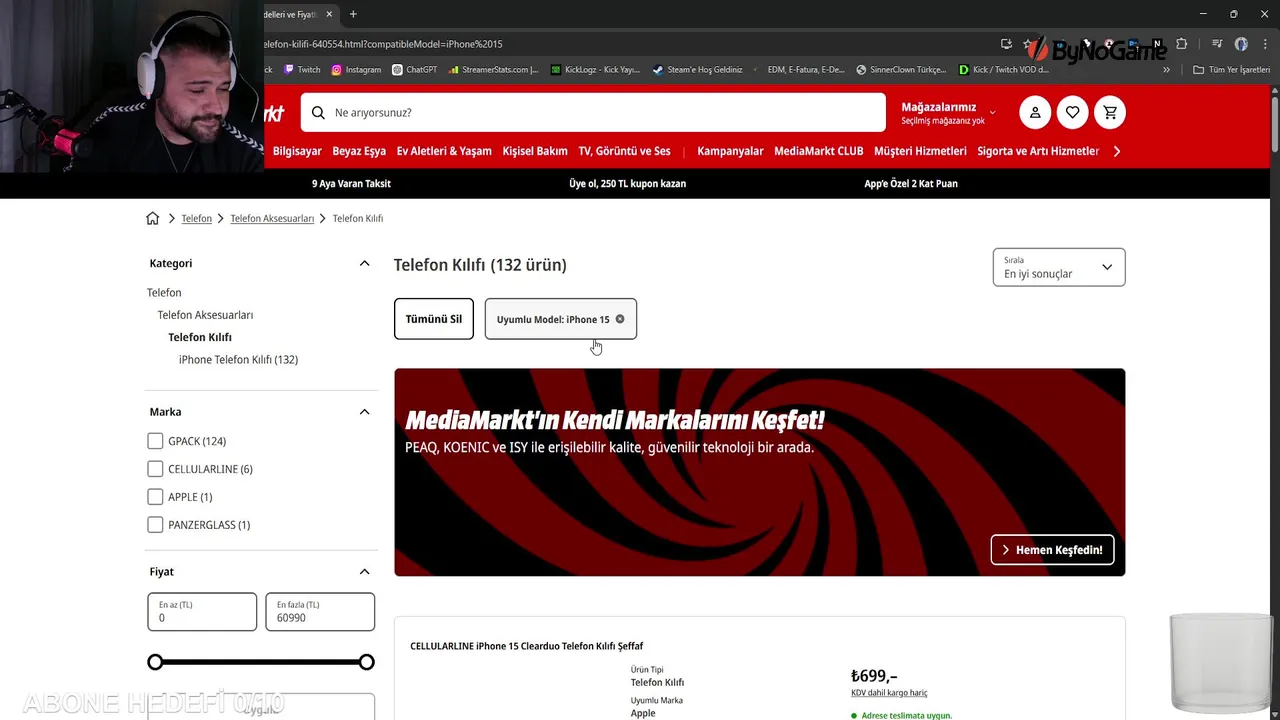Select Telefon Aksesuarları in category tree
The image size is (1280, 720).
pos(205,315)
